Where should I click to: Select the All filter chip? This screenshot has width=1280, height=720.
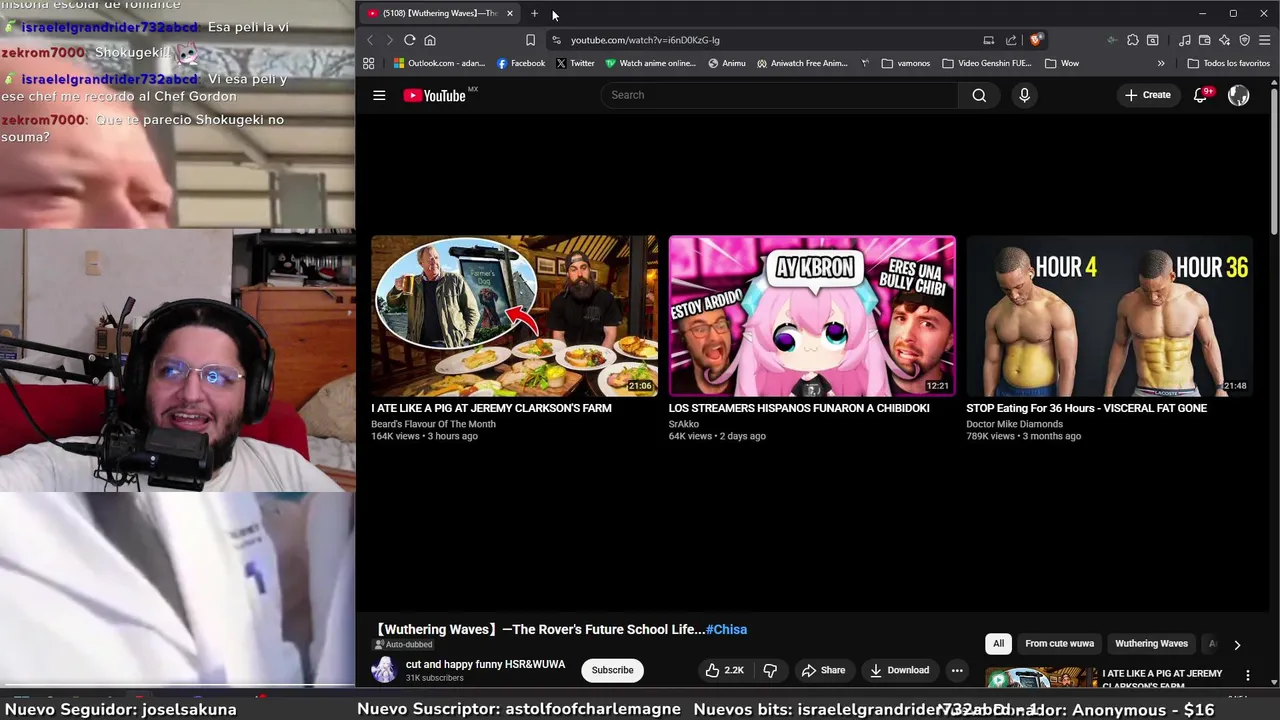tap(998, 643)
